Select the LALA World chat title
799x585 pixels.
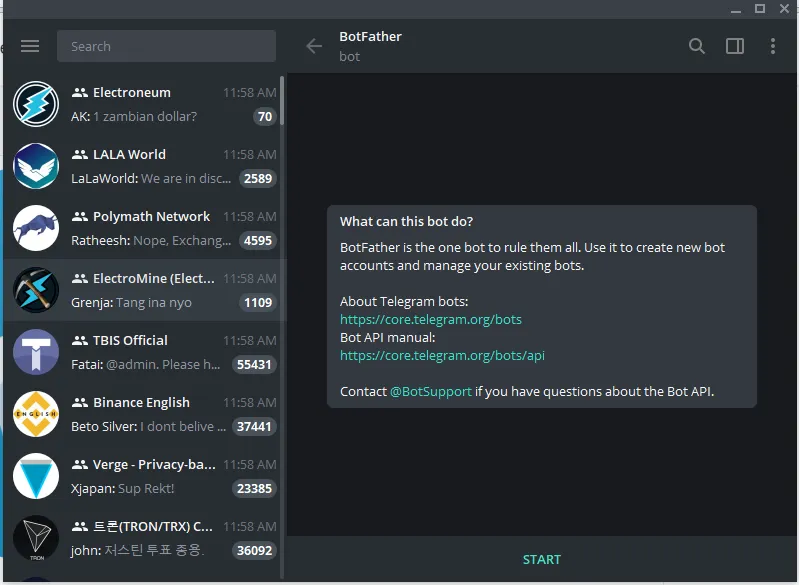pyautogui.click(x=129, y=154)
